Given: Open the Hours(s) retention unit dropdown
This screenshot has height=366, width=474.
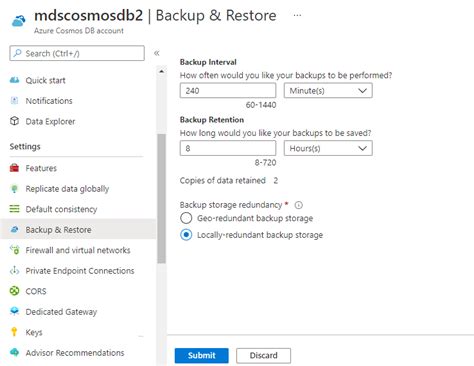Looking at the screenshot, I should pos(328,148).
